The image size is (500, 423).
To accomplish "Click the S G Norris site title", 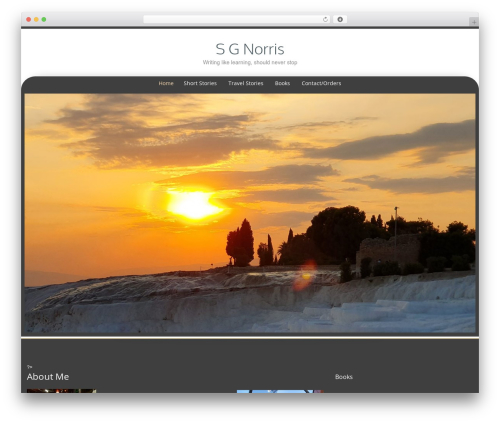I will point(250,49).
